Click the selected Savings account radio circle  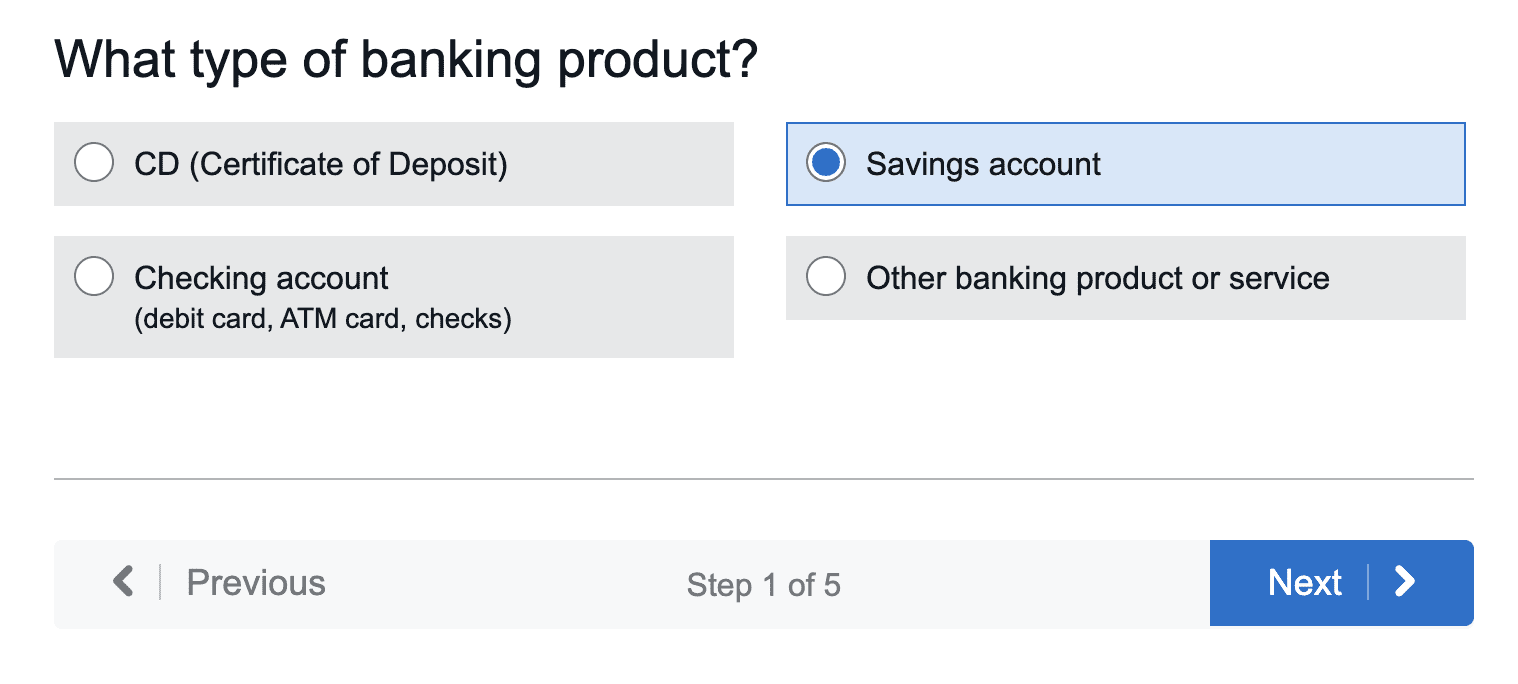[x=826, y=163]
